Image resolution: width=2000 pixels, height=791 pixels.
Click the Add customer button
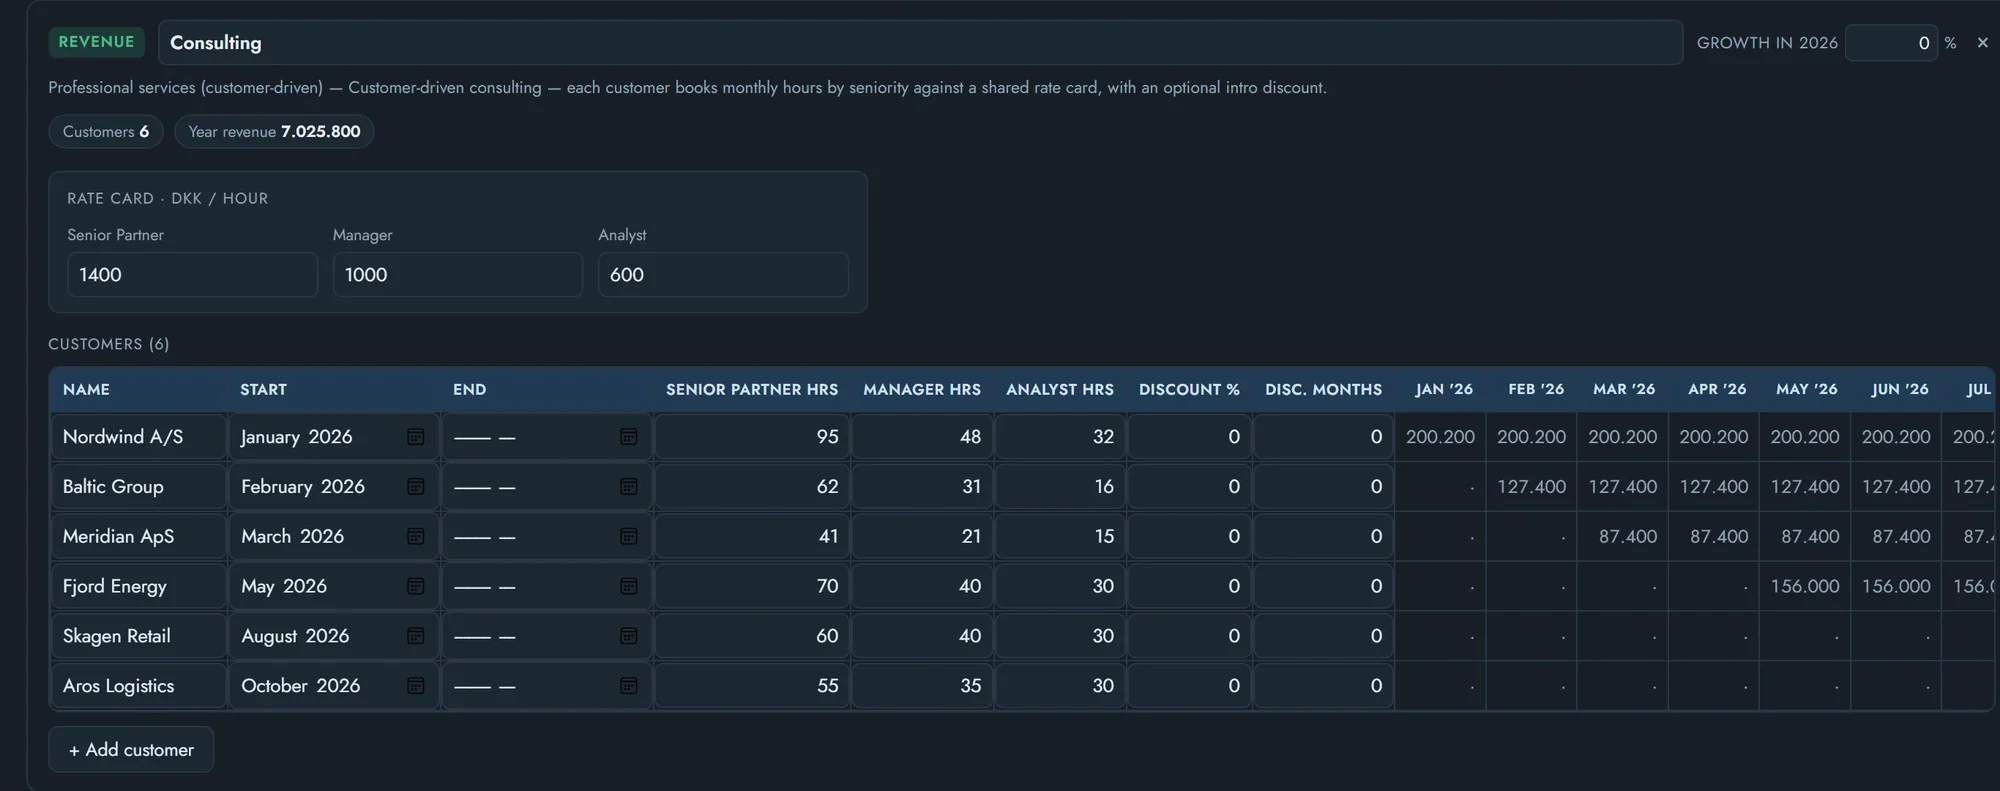[x=131, y=749]
